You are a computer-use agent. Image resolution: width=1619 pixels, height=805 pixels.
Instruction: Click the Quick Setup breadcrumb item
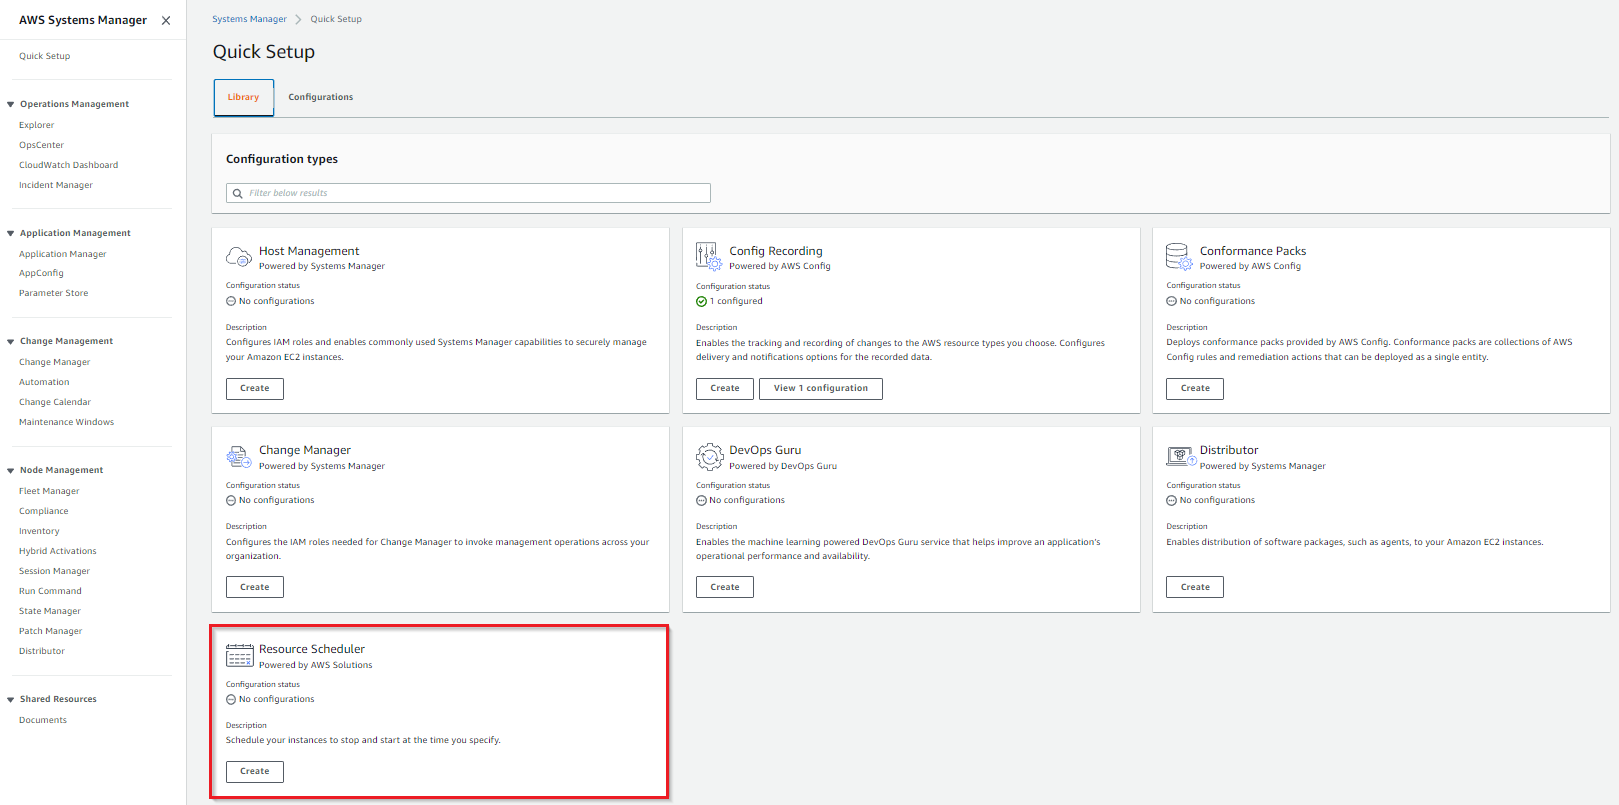[336, 19]
